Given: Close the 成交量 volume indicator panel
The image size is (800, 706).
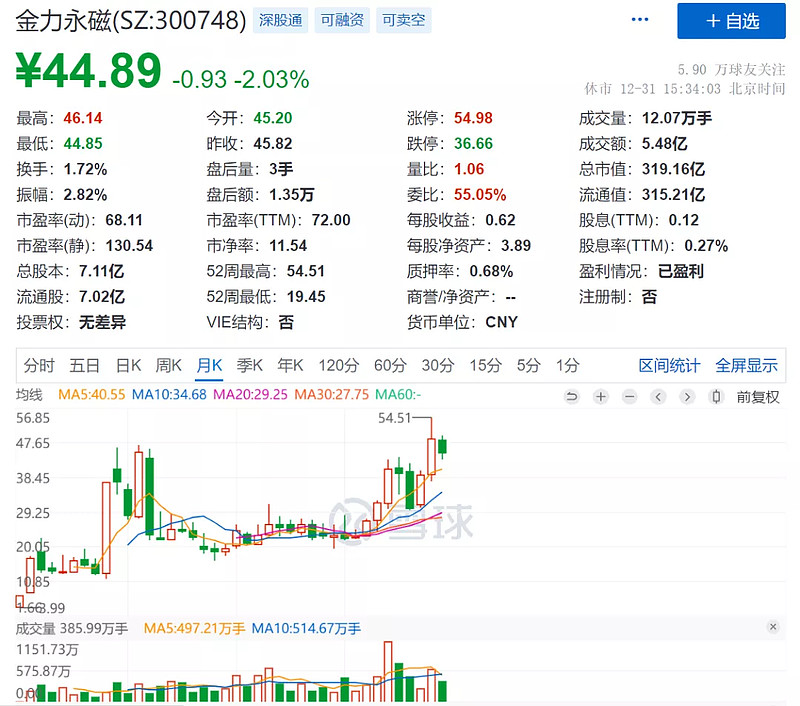Looking at the screenshot, I should point(773,627).
